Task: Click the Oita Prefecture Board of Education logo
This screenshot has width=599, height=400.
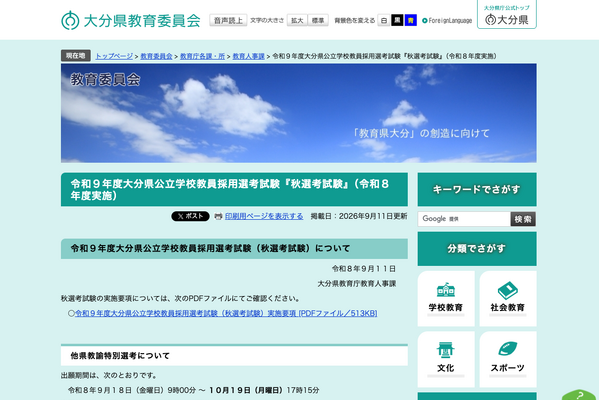Action: click(131, 20)
